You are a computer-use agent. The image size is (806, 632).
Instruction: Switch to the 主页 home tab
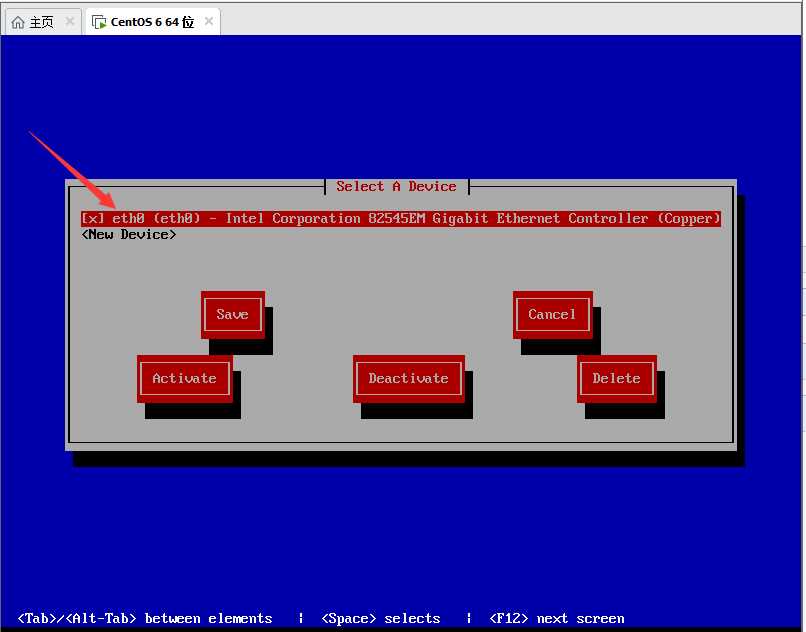point(41,22)
